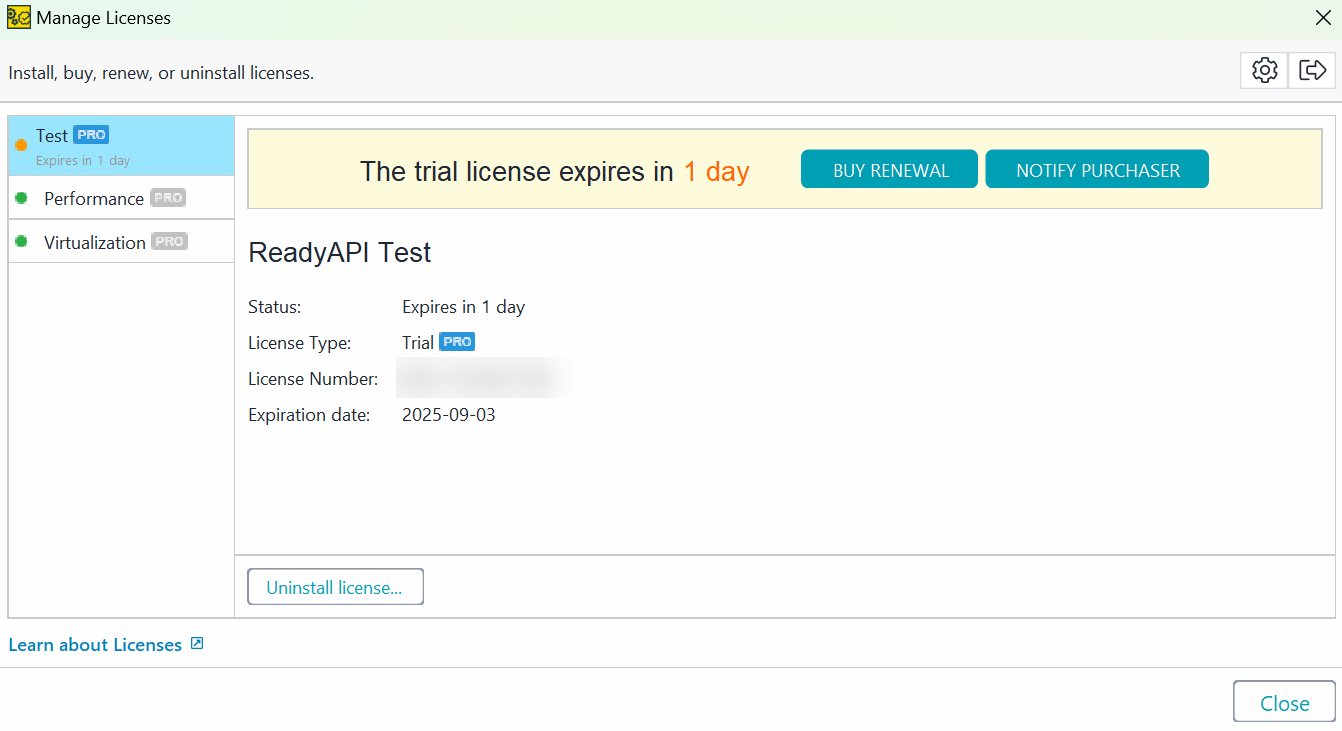The image size is (1342, 731).
Task: Click the Close button at bottom right
Action: pyautogui.click(x=1283, y=702)
